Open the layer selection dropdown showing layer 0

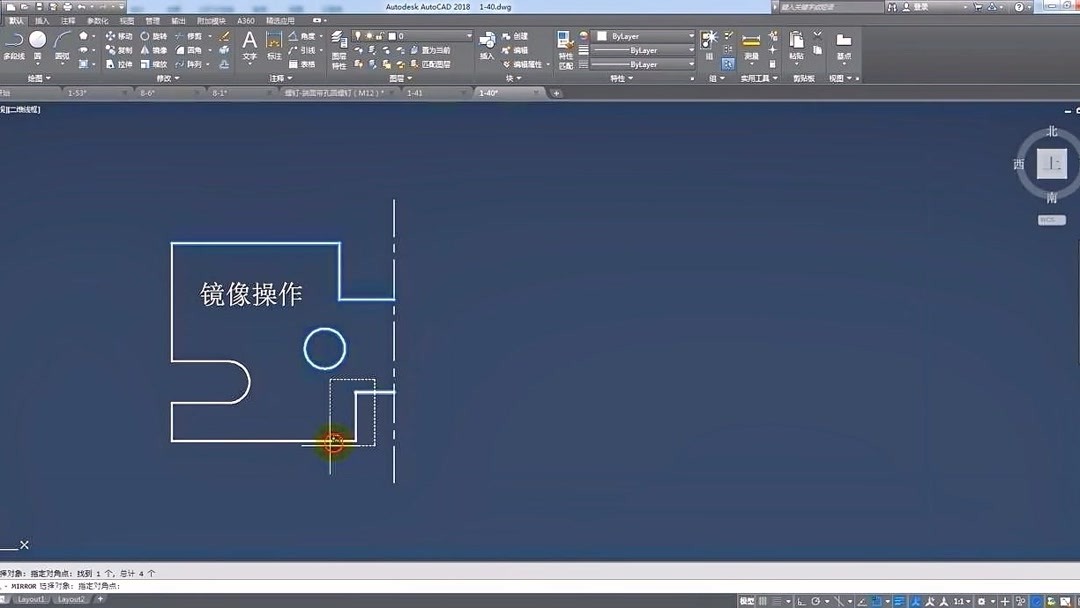[x=468, y=35]
